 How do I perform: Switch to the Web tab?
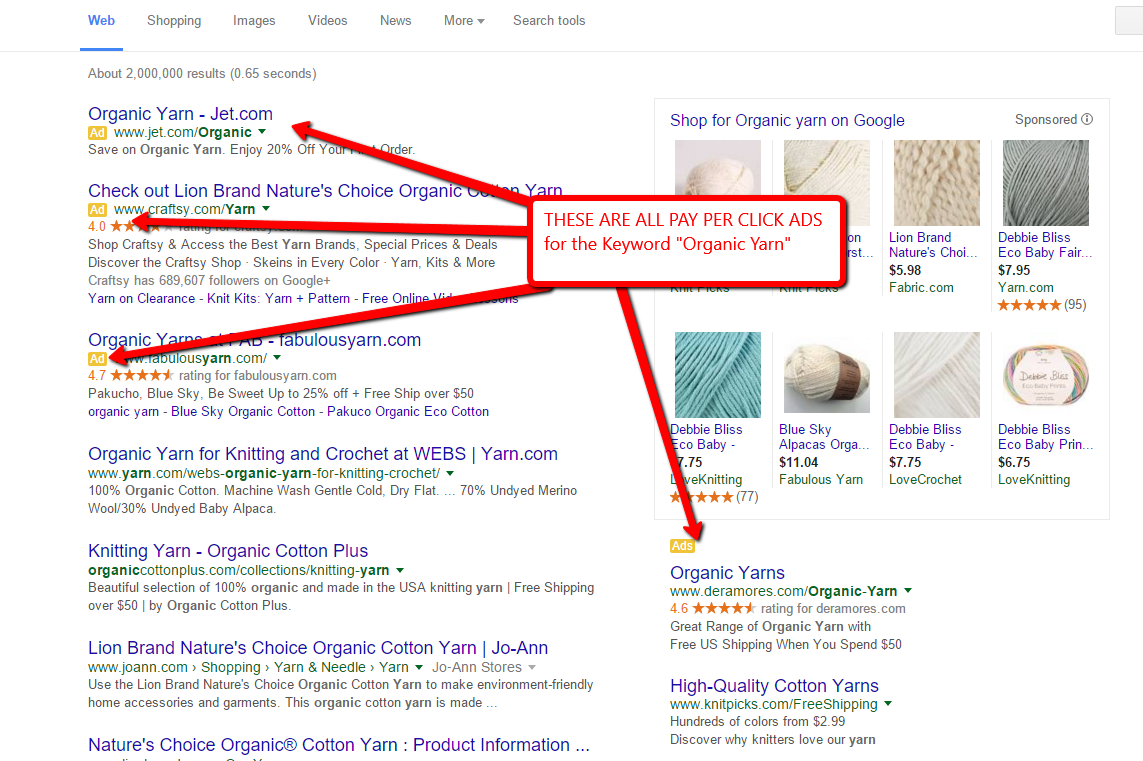tap(101, 21)
